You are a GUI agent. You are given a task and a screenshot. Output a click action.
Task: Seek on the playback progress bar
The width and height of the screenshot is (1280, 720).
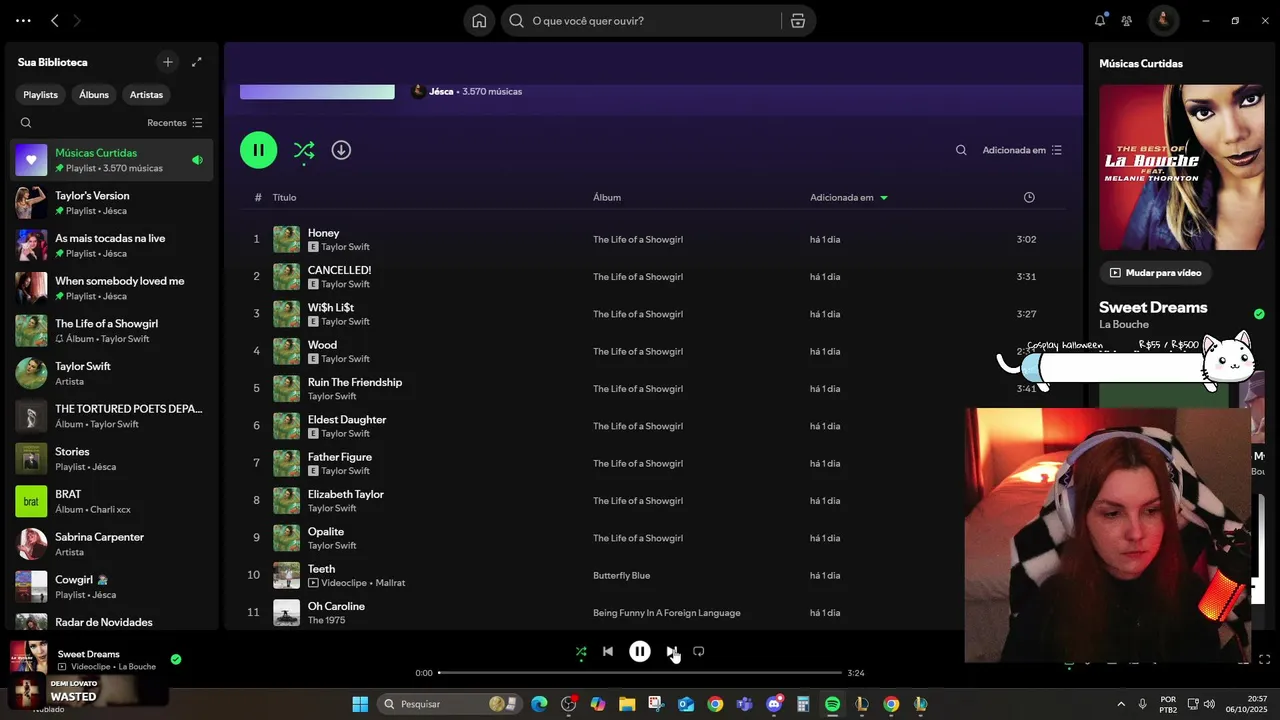pos(640,673)
